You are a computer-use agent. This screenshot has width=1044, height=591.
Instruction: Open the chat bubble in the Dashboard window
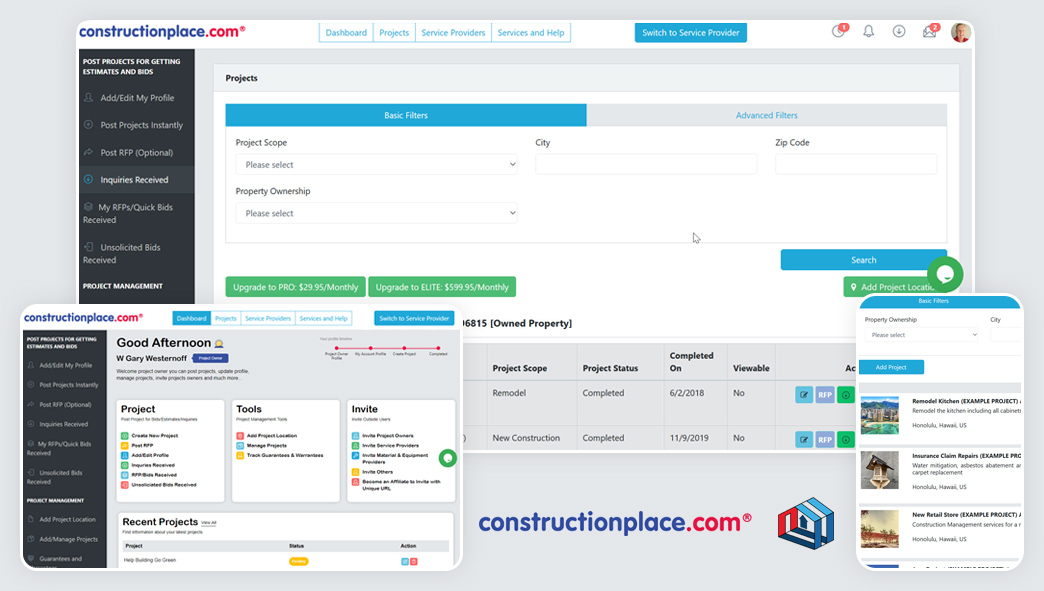[448, 458]
